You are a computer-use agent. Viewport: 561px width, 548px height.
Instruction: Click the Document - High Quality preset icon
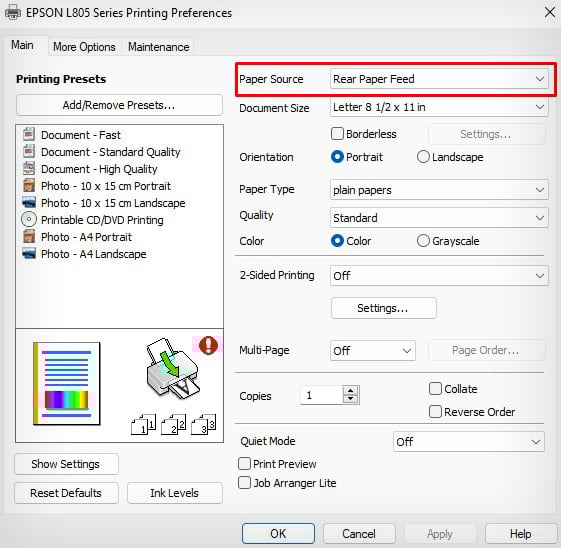(x=29, y=168)
